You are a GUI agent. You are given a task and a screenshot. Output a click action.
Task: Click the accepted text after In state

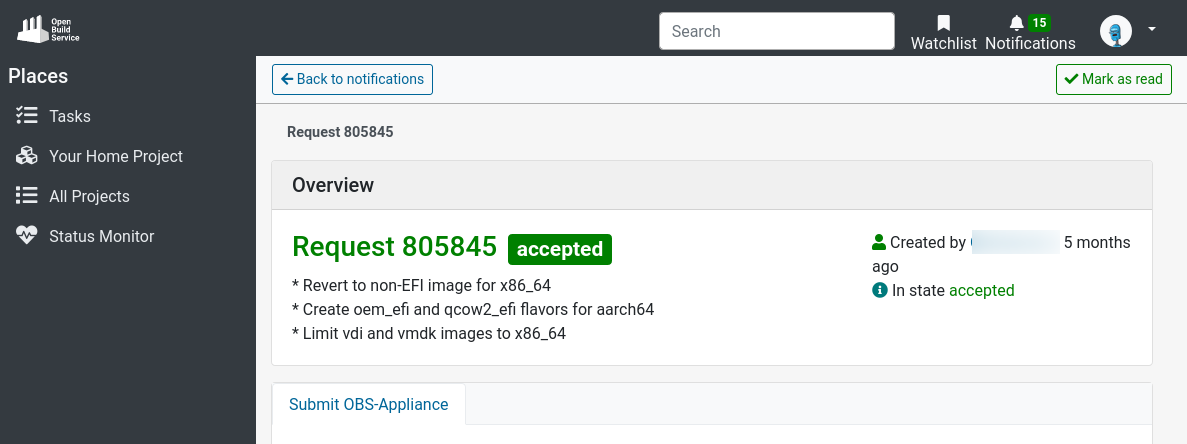point(981,290)
